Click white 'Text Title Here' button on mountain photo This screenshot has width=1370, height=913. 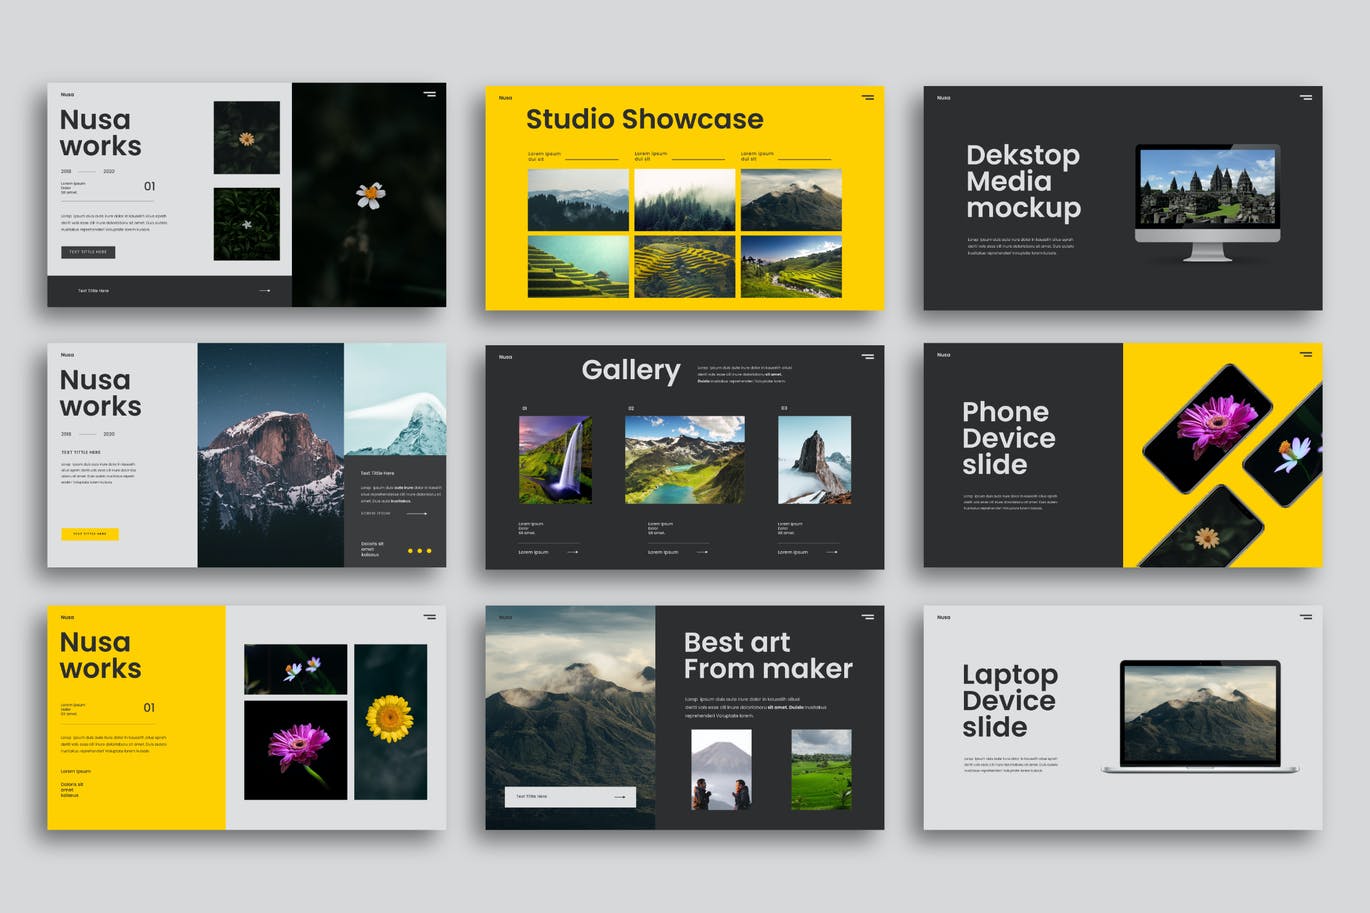pos(570,797)
